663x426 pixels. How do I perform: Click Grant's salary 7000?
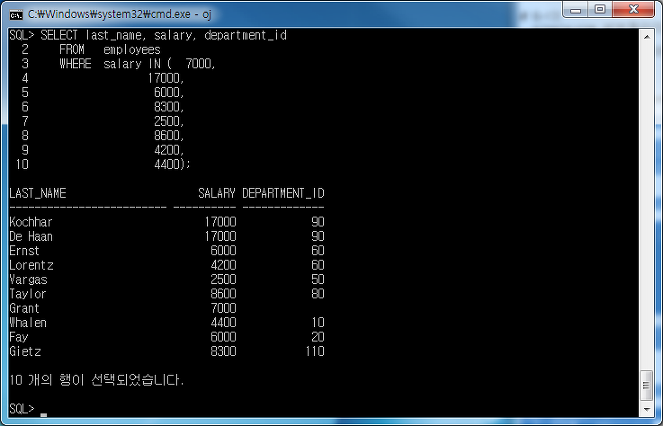coord(223,309)
